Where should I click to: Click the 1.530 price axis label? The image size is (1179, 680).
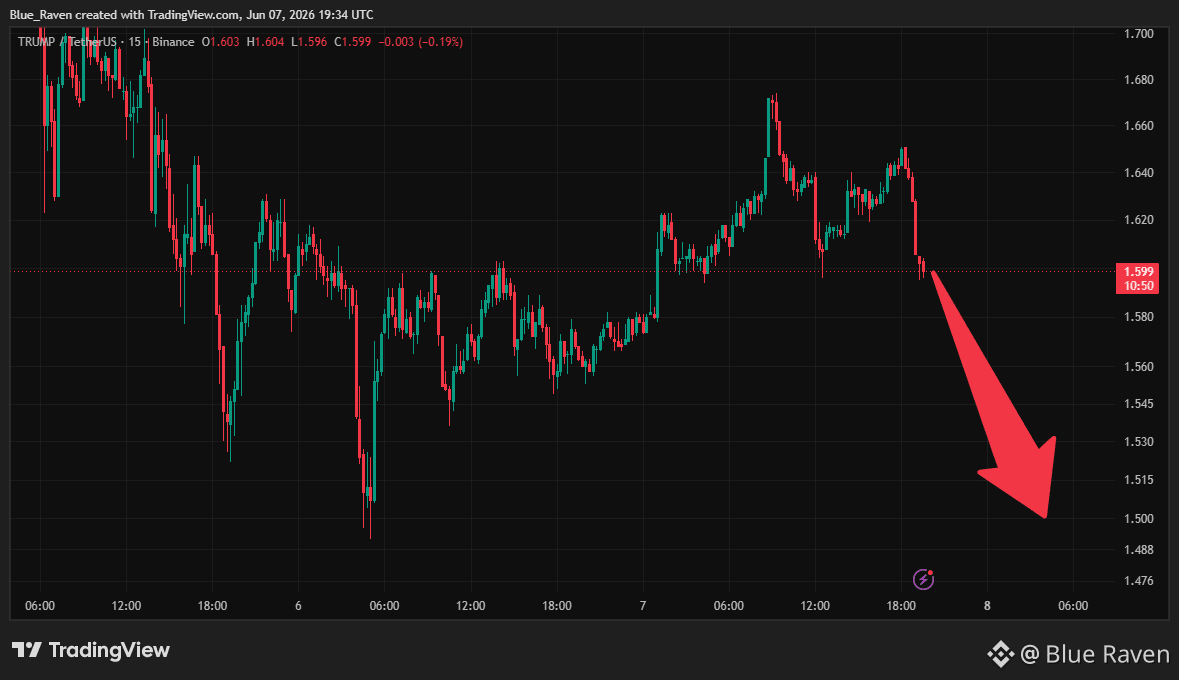pos(1138,442)
